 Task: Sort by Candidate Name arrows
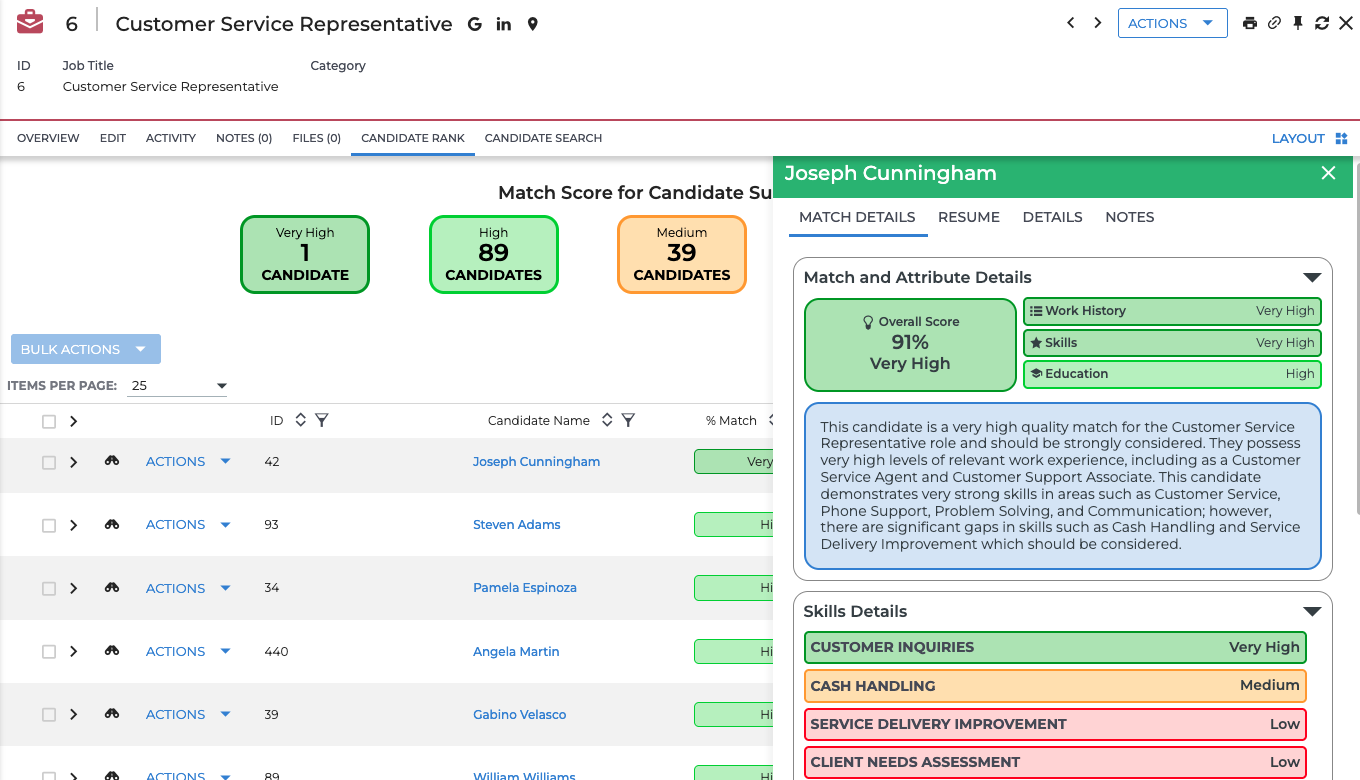606,421
